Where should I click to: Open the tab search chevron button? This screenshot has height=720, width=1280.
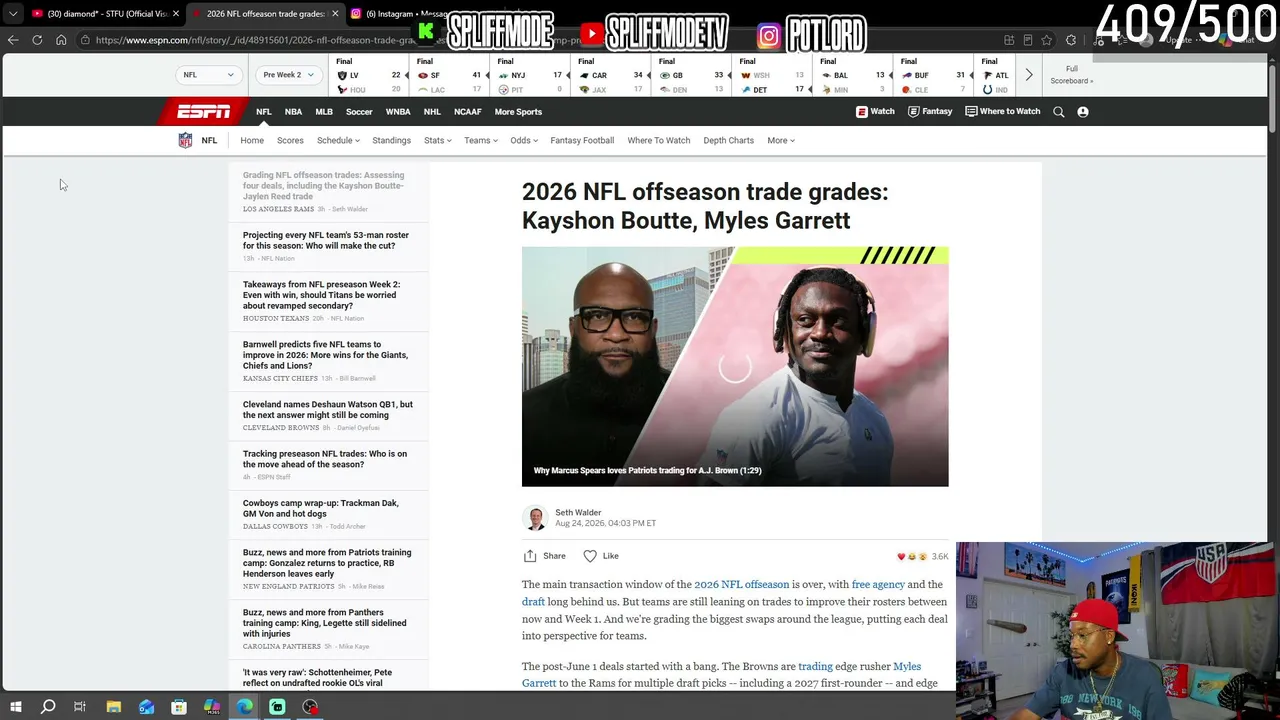[13, 14]
